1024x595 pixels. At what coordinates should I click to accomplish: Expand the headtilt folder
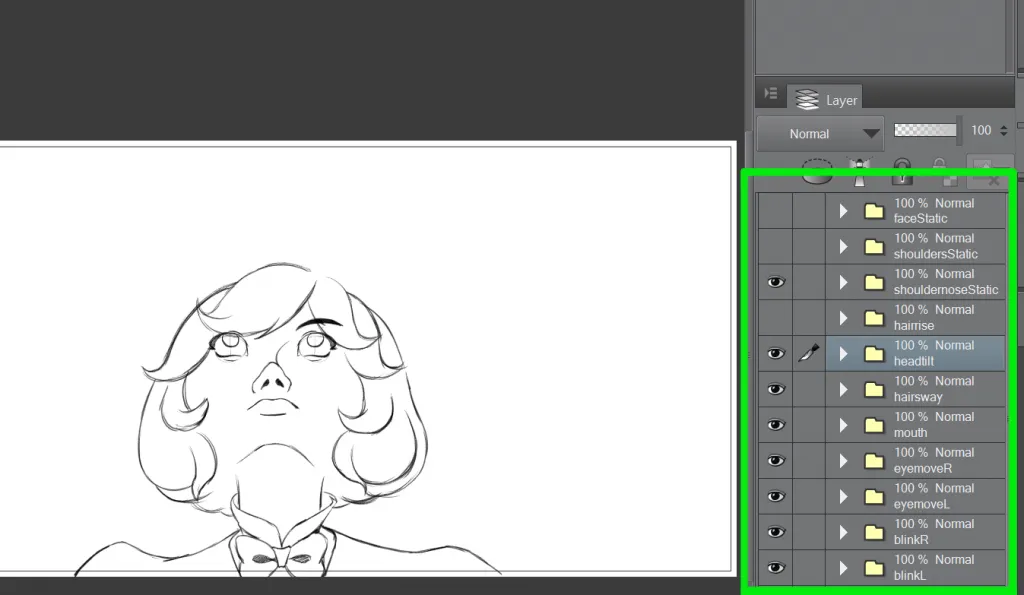(x=842, y=353)
